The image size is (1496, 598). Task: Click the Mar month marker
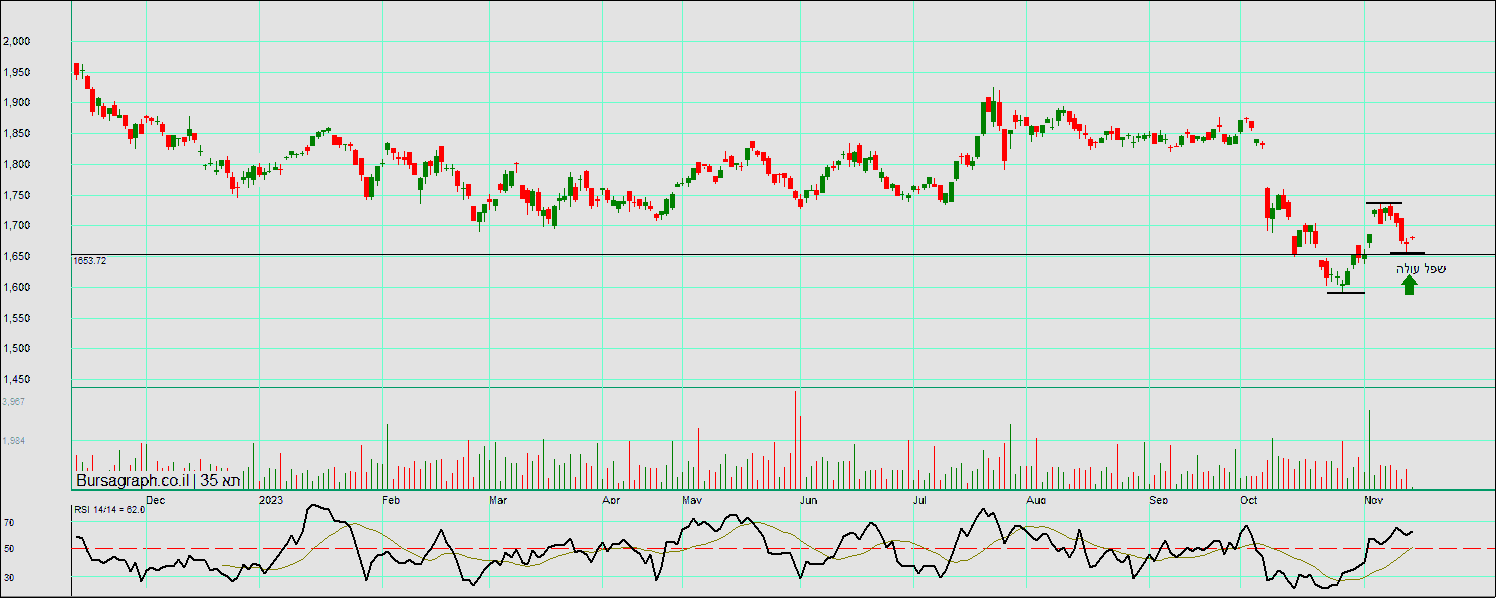(497, 498)
